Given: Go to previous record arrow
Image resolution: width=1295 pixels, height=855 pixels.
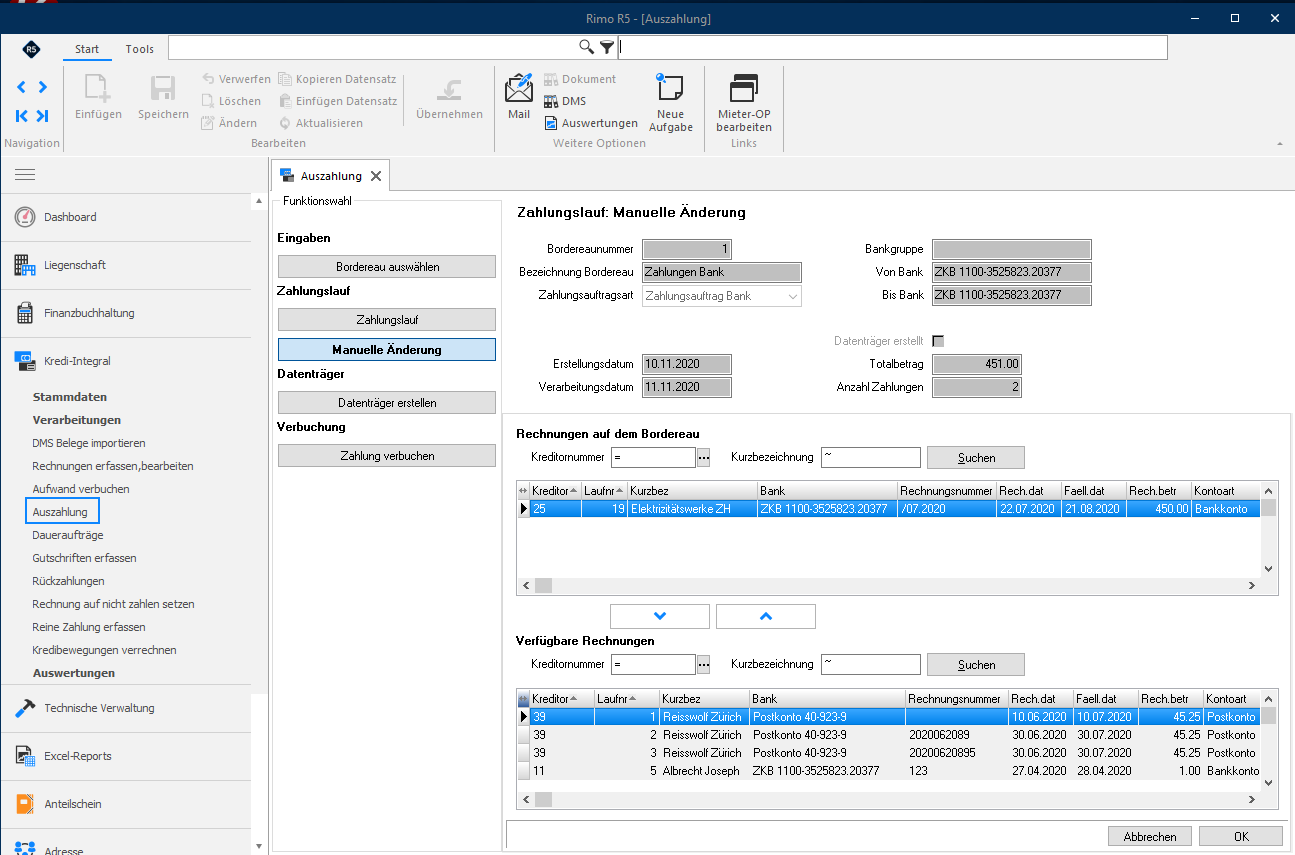Looking at the screenshot, I should pyautogui.click(x=21, y=87).
